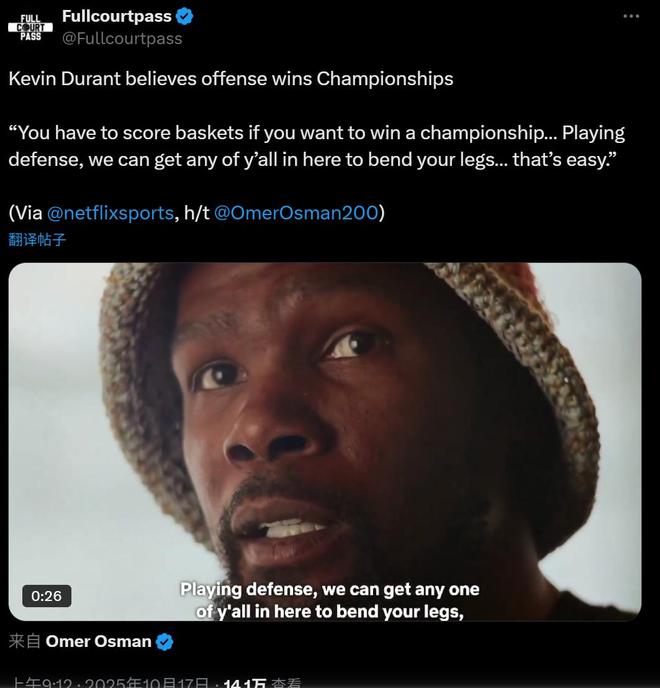Image resolution: width=660 pixels, height=688 pixels.
Task: Click the 2025年10月17日 post date
Action: [147, 683]
